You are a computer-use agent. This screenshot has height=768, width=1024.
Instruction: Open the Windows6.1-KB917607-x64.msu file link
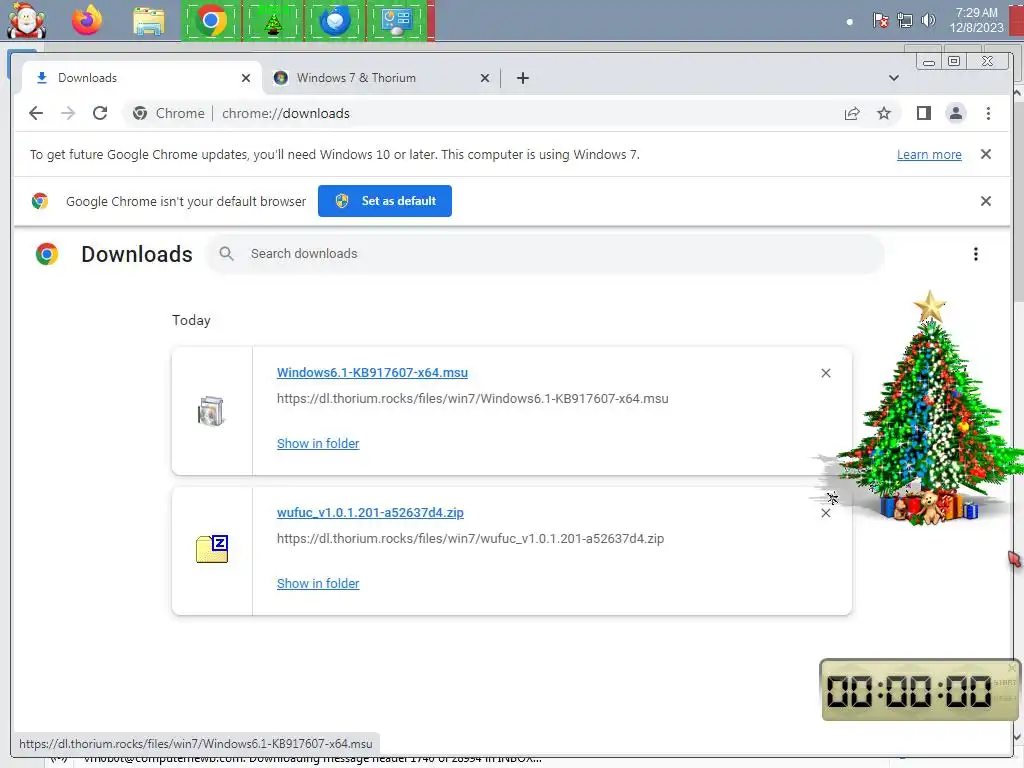372,372
